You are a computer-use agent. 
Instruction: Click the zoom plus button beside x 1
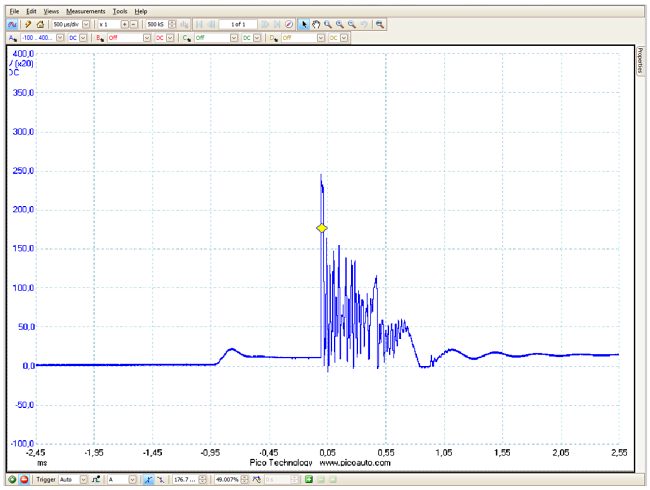124,23
